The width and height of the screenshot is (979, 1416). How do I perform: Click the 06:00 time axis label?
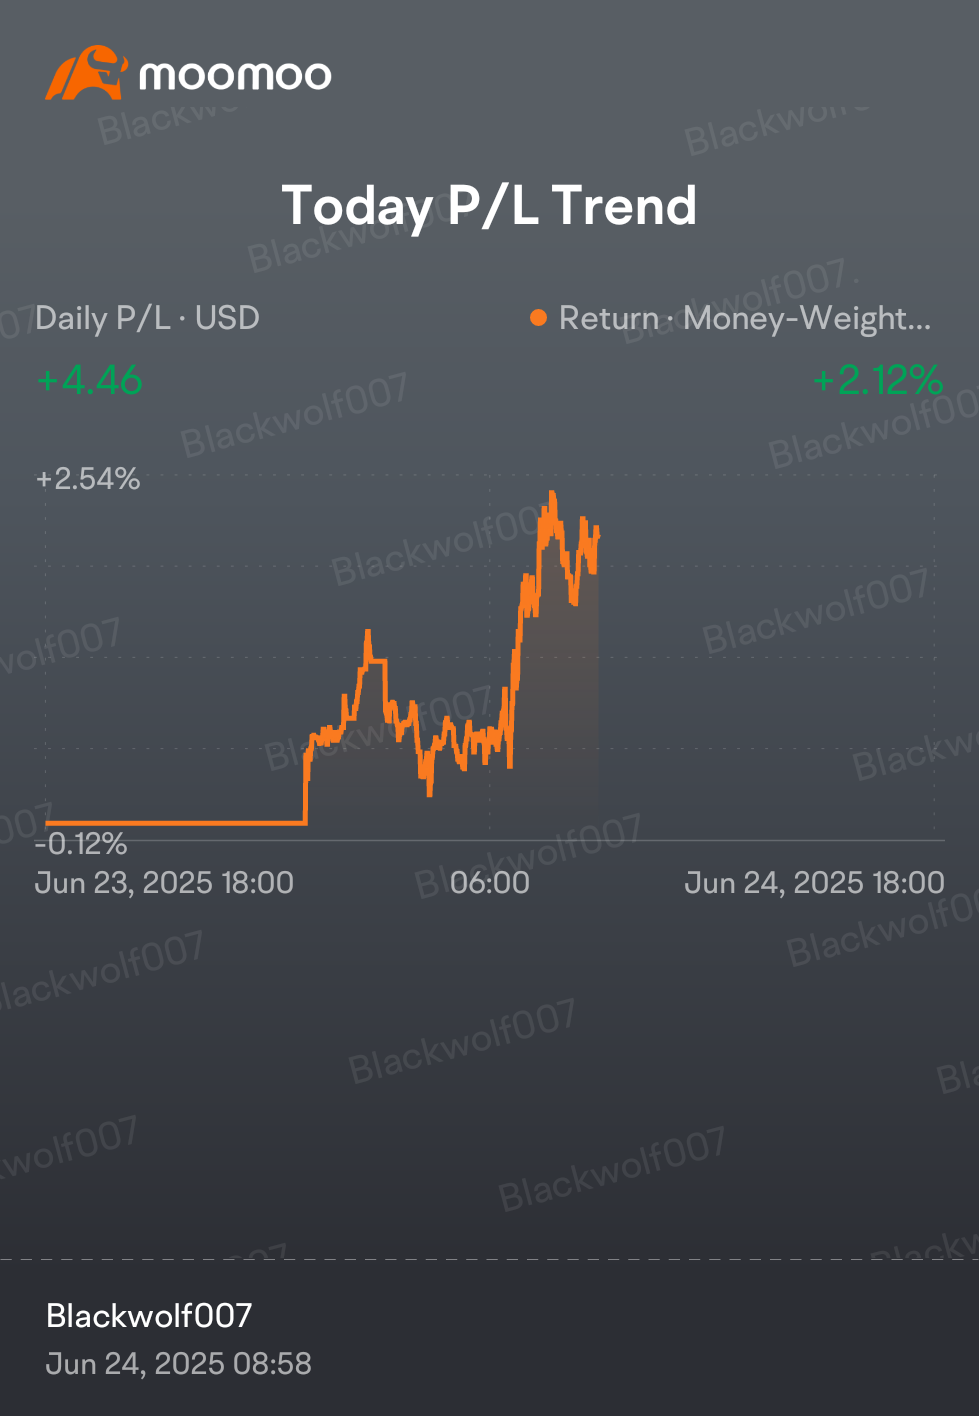click(x=490, y=883)
